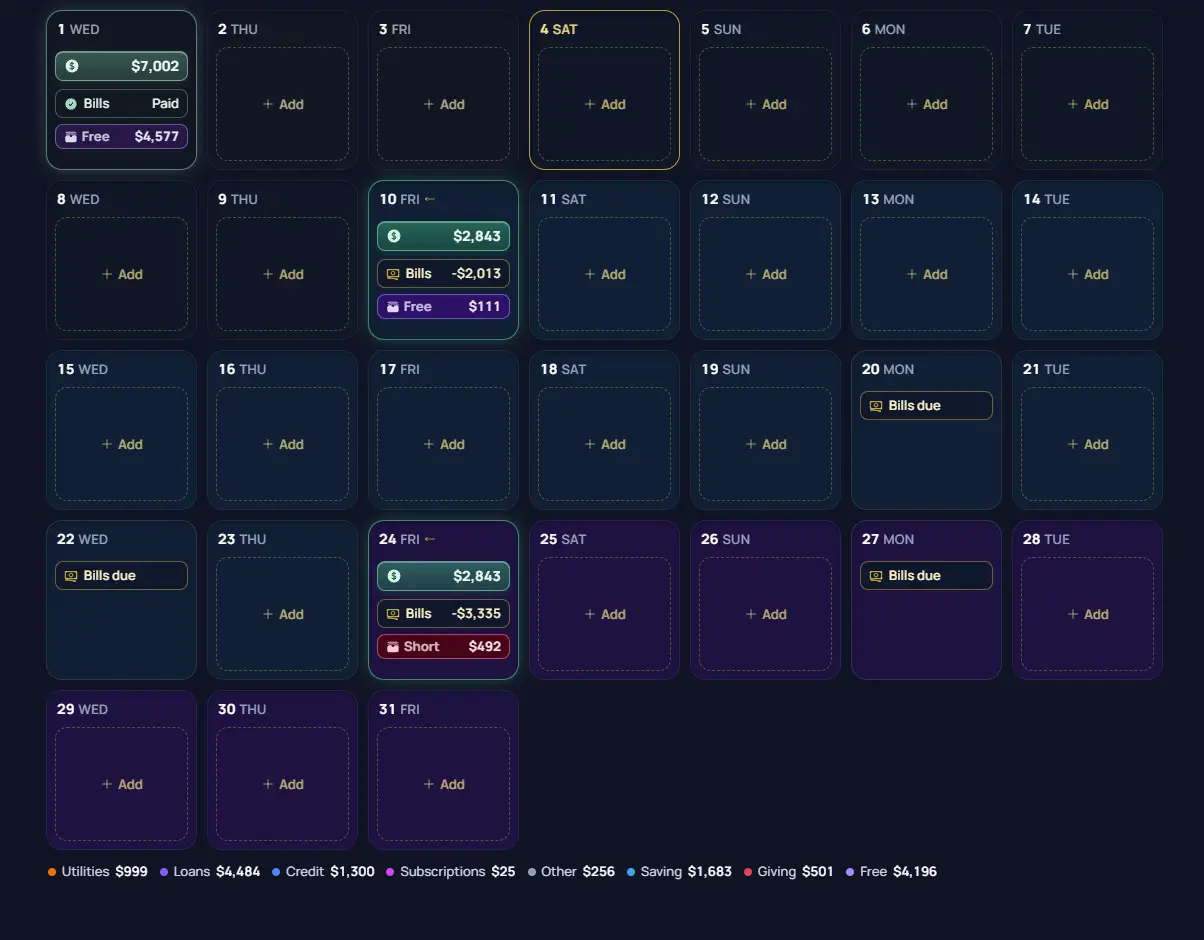Click the arrow icon next to 24 FRI

[430, 539]
